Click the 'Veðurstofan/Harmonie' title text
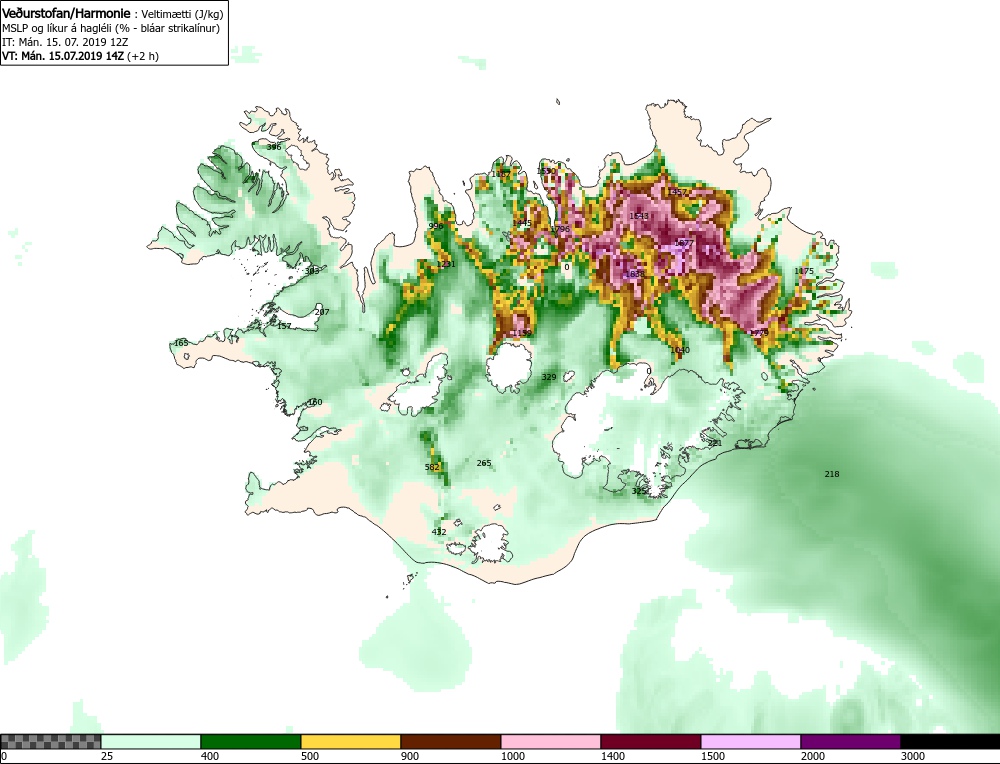 [x=66, y=13]
